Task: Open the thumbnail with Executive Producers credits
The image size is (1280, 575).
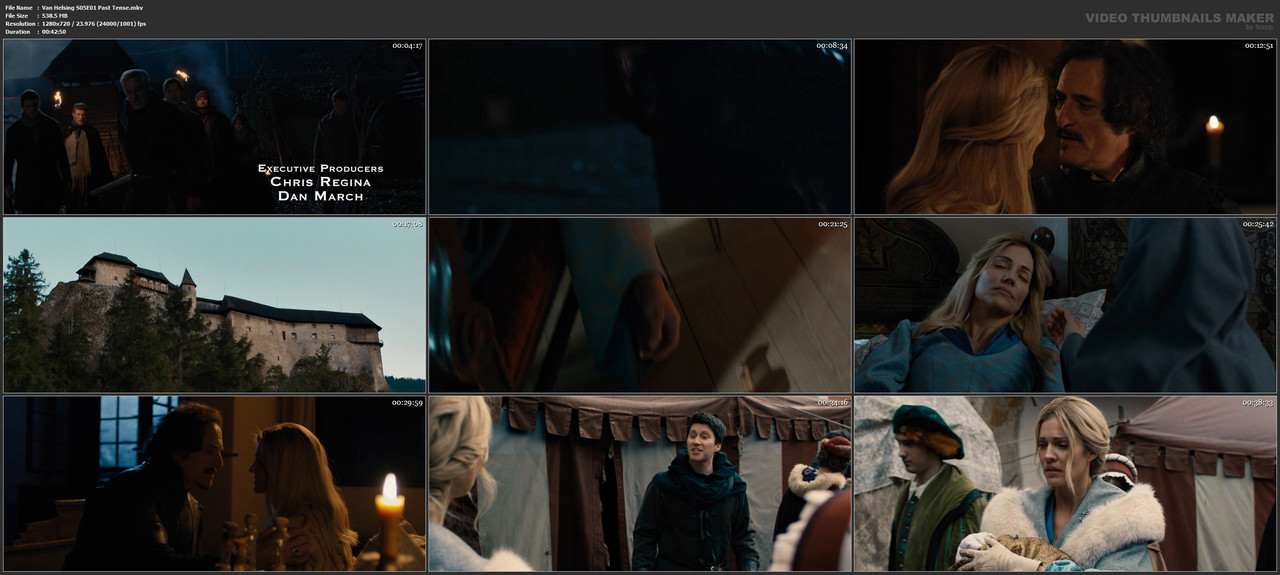Action: (214, 127)
